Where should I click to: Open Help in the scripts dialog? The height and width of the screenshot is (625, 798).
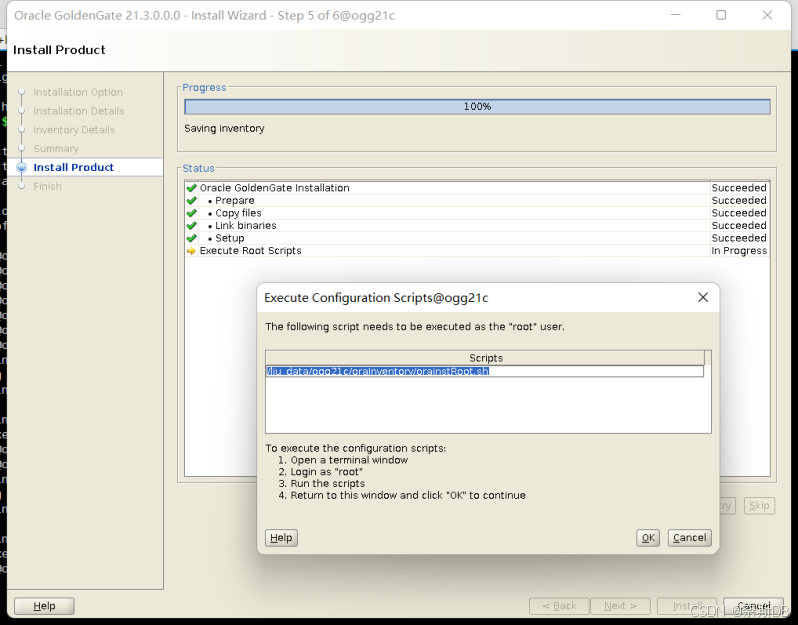click(281, 537)
